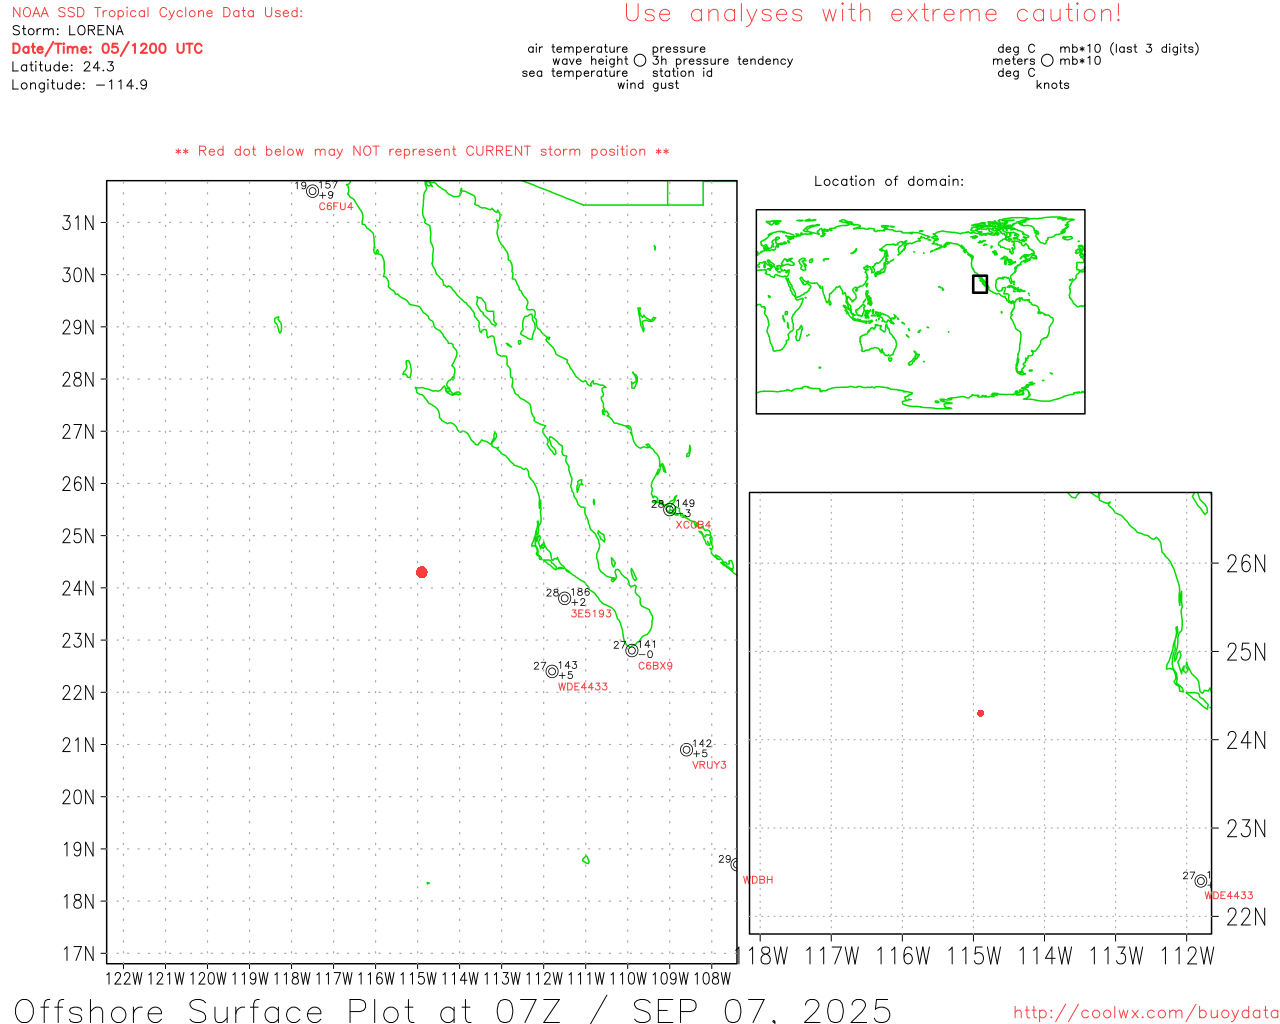
Task: Select the XCUB4 station marker circle
Action: click(670, 509)
